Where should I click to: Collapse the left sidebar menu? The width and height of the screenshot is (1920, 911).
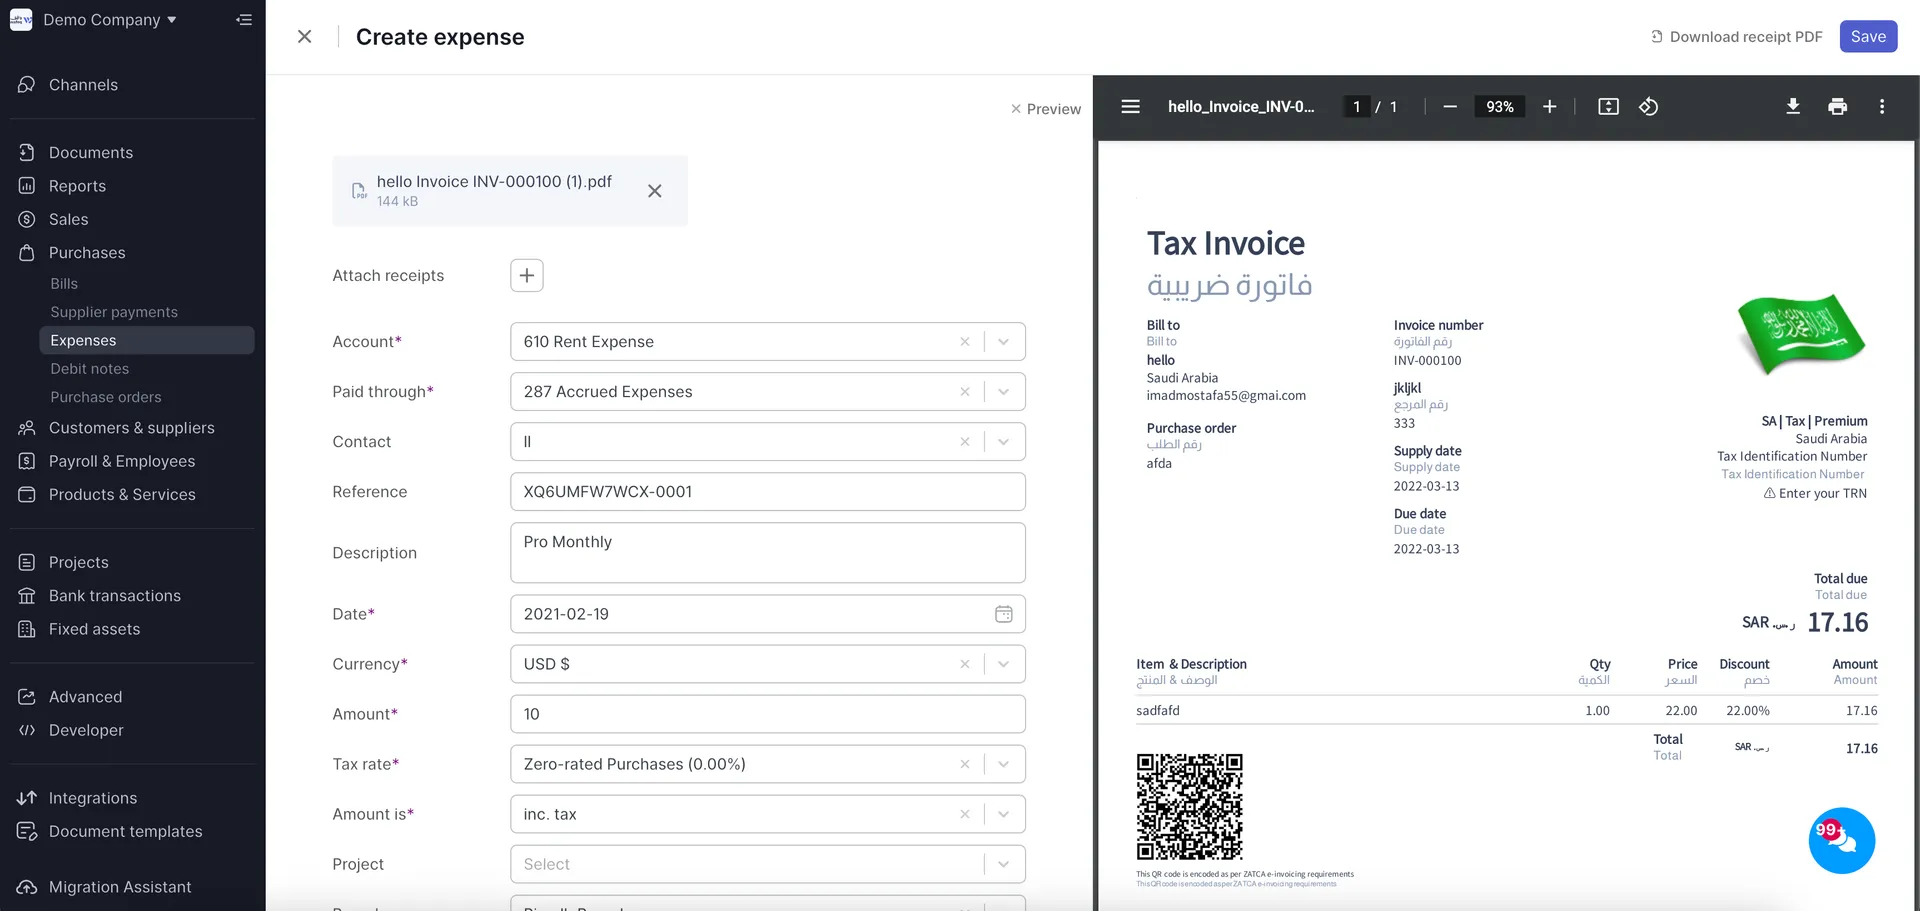(244, 20)
